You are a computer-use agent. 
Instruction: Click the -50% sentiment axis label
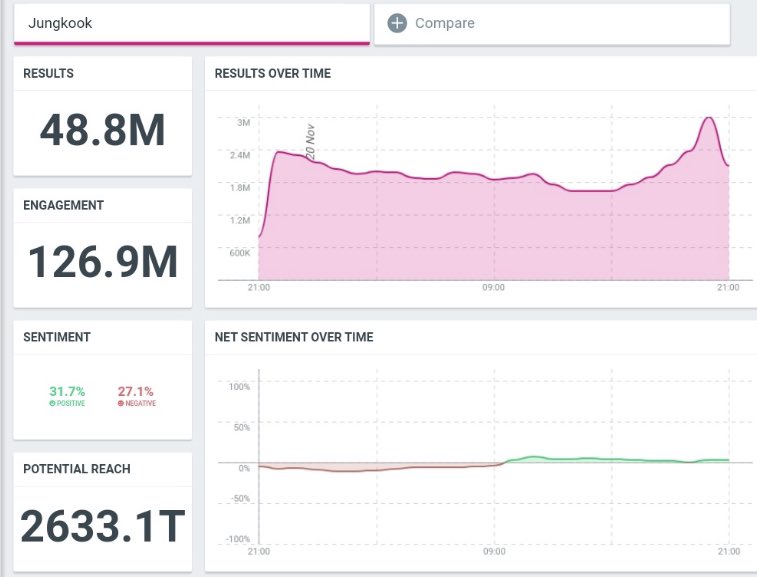[240, 499]
